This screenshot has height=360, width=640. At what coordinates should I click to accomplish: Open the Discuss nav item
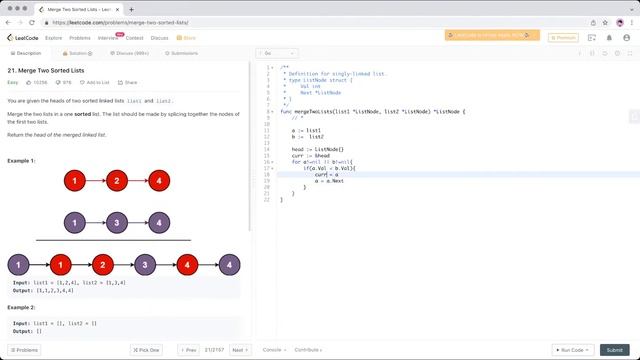coord(159,38)
